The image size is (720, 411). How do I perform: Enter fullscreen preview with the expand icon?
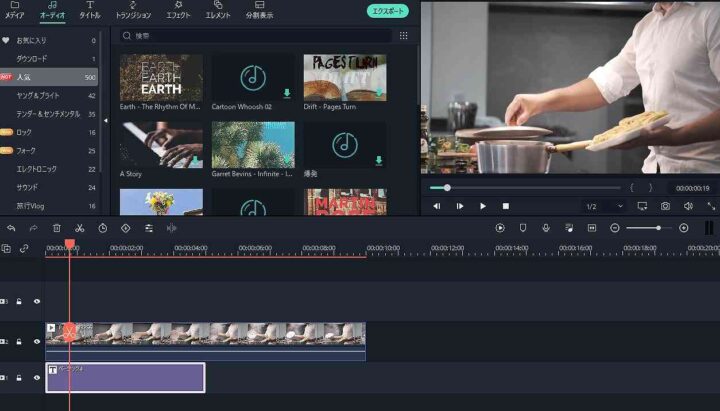click(711, 206)
